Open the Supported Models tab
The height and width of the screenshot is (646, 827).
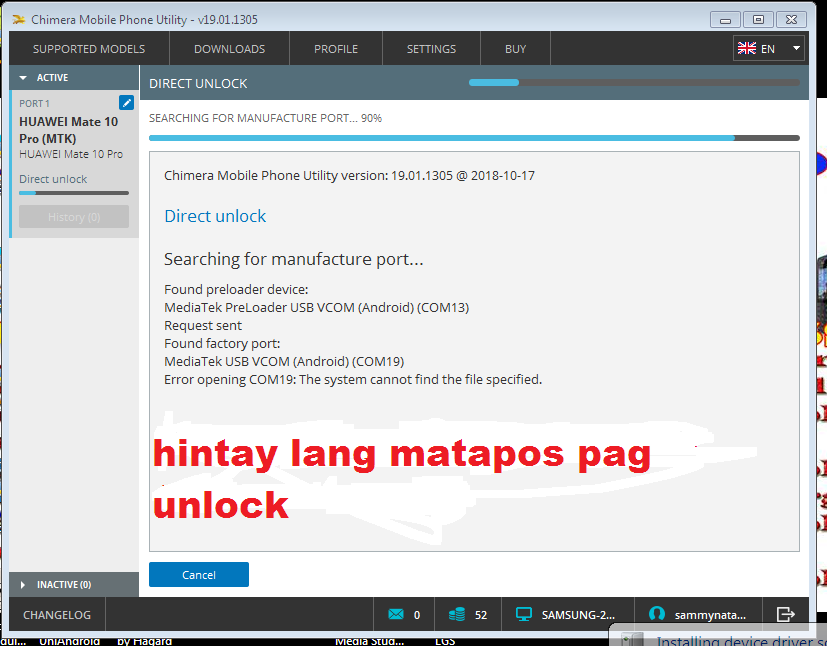pos(89,49)
